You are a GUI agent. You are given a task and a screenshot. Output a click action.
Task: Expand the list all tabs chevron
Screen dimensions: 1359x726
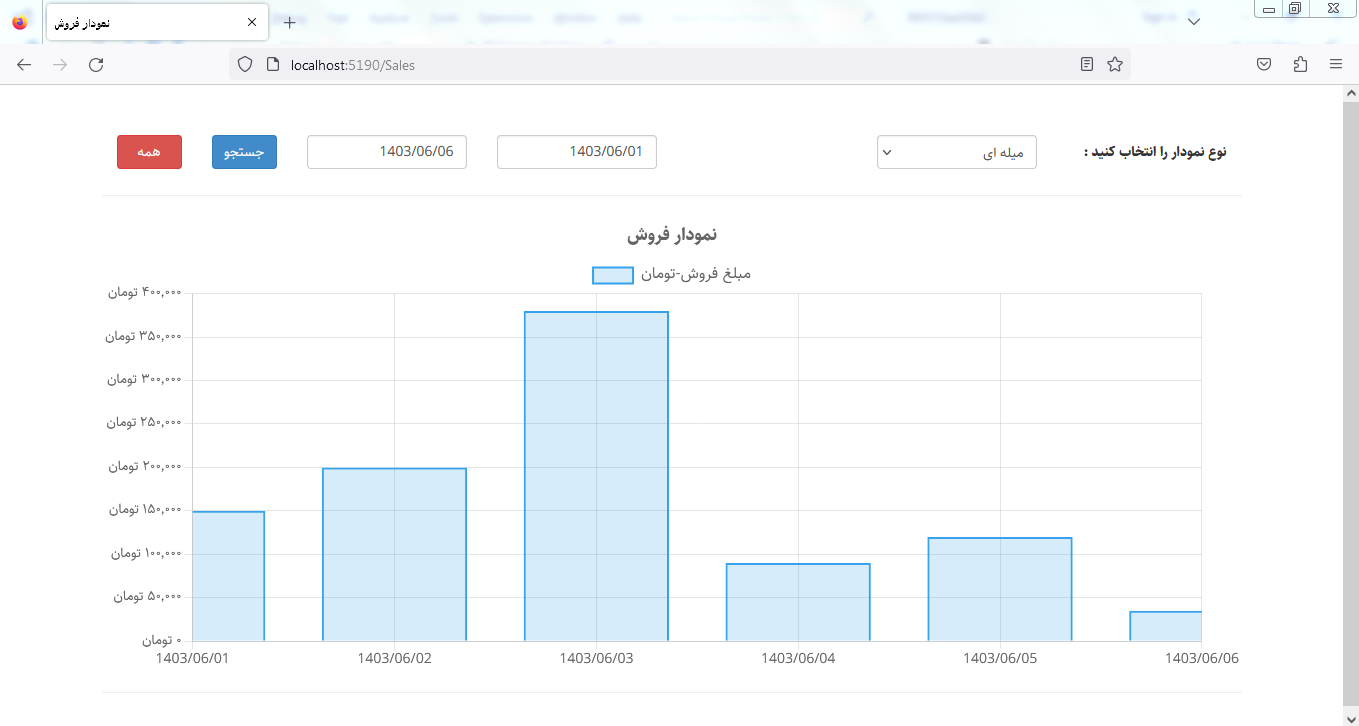tap(1193, 22)
